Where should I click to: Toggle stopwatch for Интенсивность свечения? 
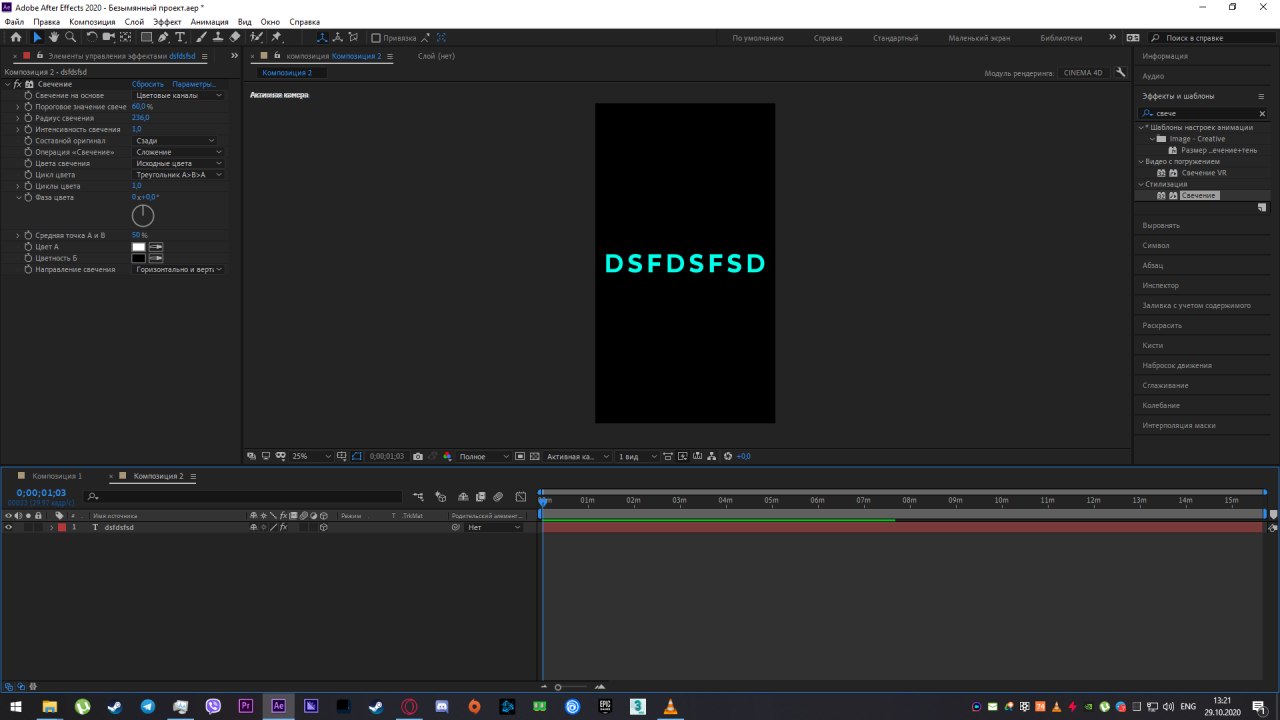click(28, 129)
